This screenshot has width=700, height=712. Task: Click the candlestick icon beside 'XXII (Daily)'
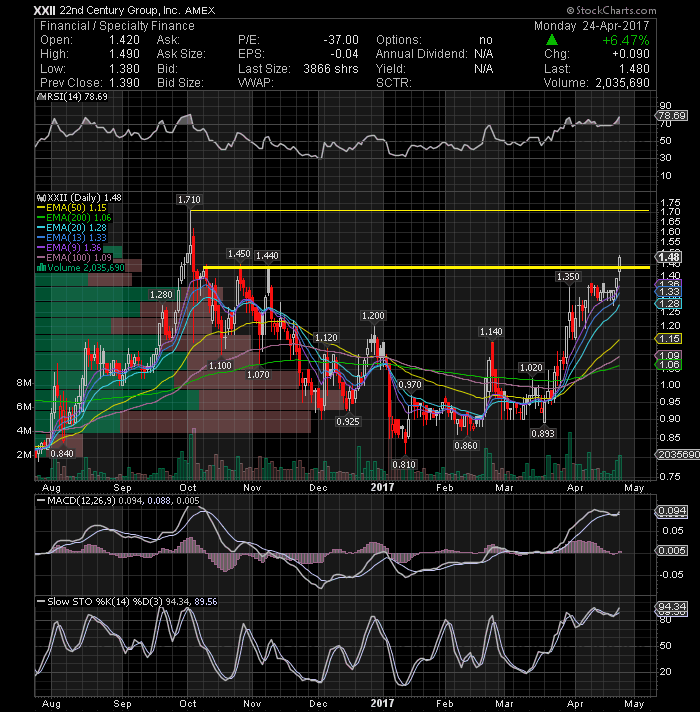(x=41, y=198)
